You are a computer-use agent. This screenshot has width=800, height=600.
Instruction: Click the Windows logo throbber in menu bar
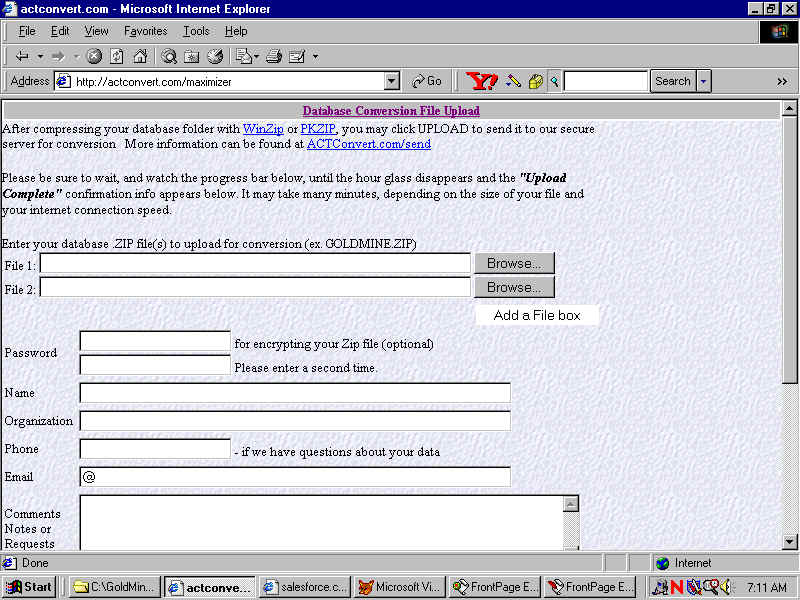(x=779, y=32)
